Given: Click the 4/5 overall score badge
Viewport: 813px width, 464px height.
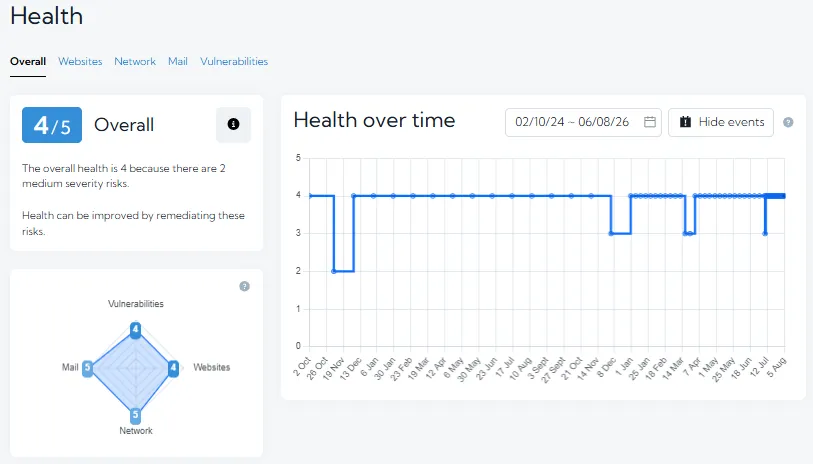Looking at the screenshot, I should click(x=52, y=125).
